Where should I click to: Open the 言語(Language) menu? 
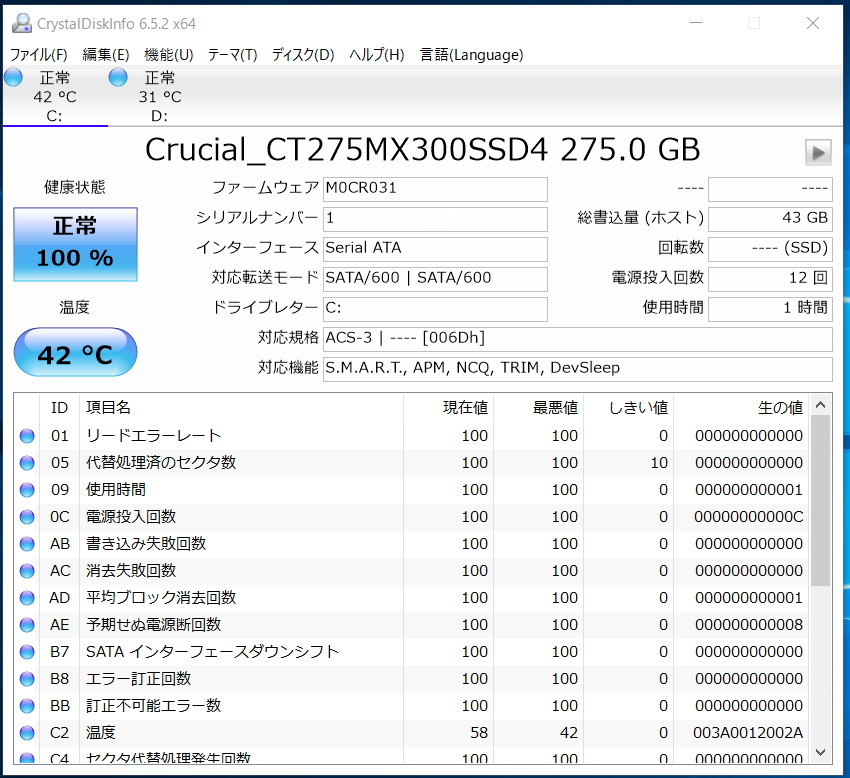point(472,55)
